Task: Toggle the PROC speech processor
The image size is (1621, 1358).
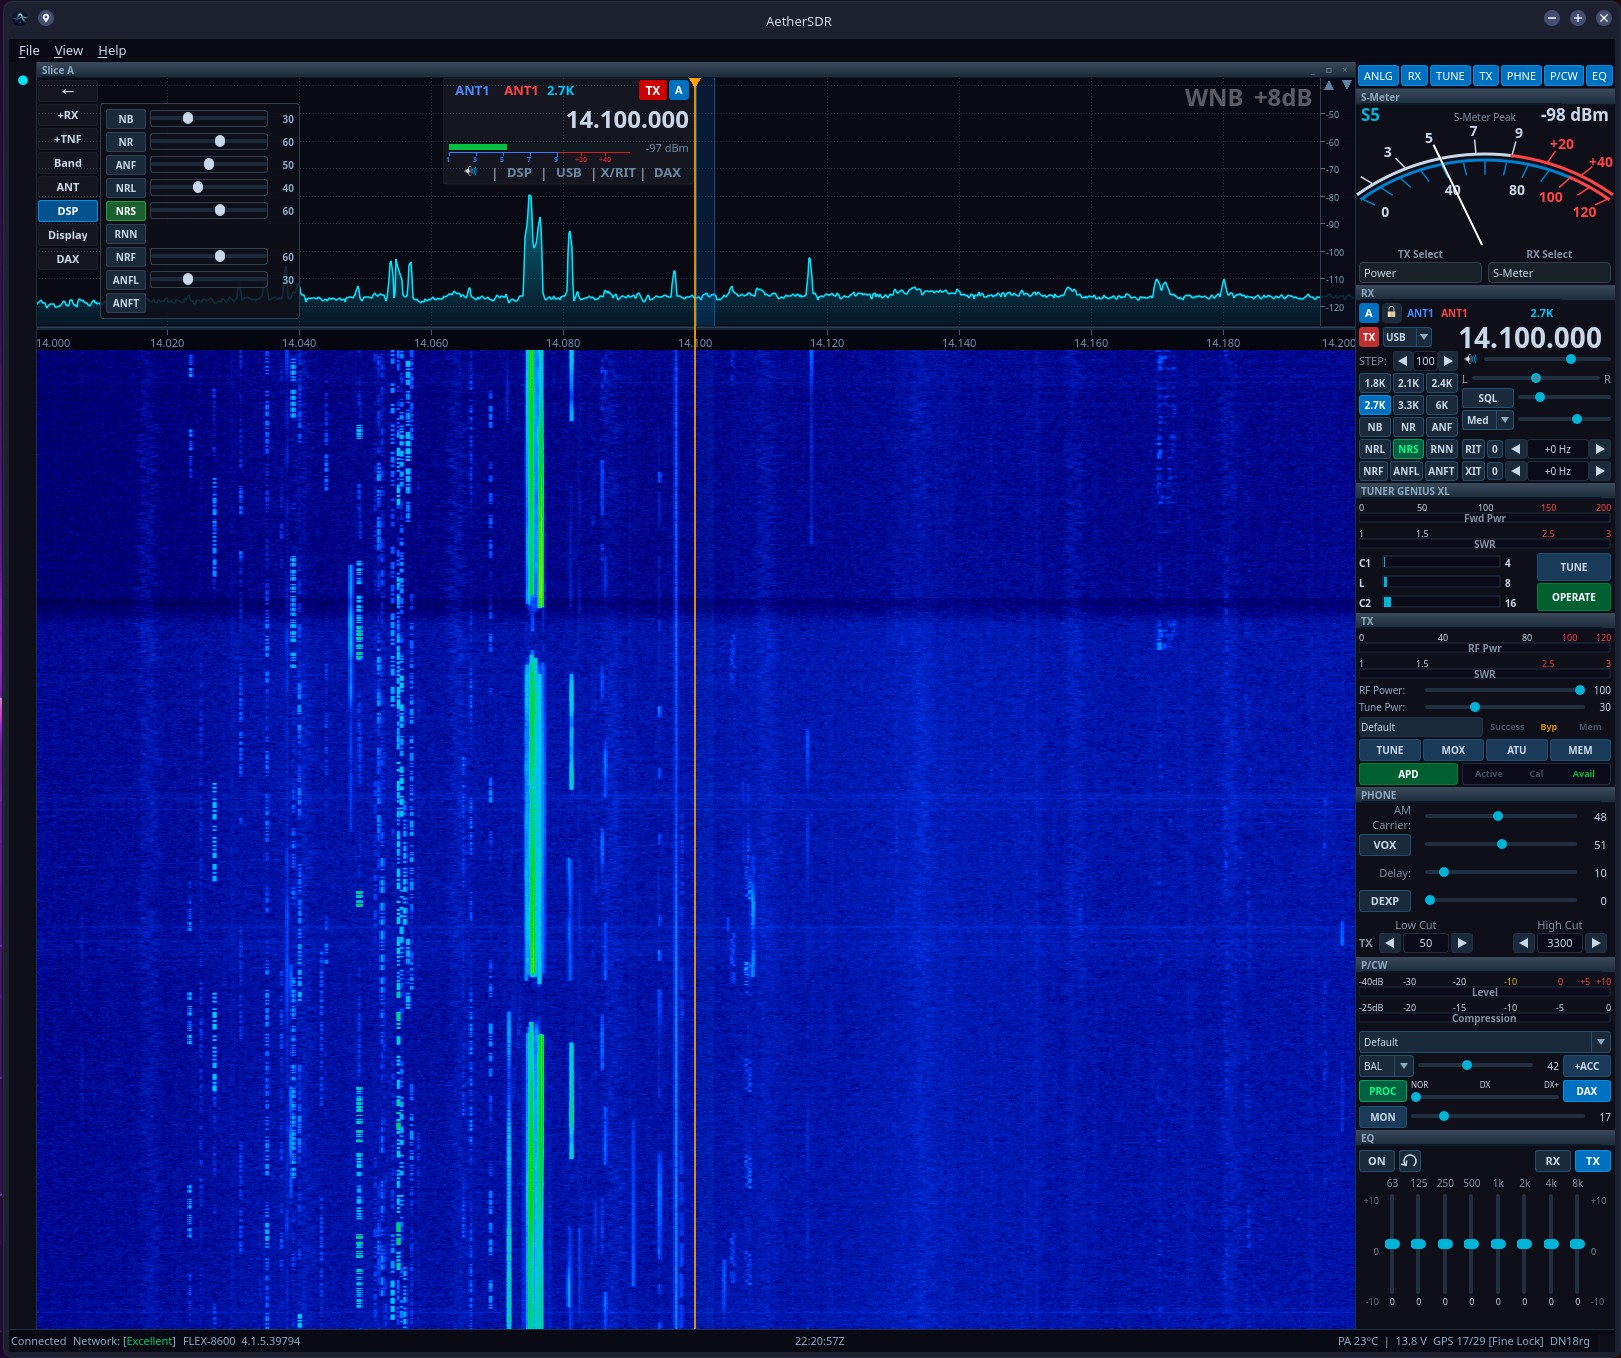Action: pyautogui.click(x=1382, y=1091)
